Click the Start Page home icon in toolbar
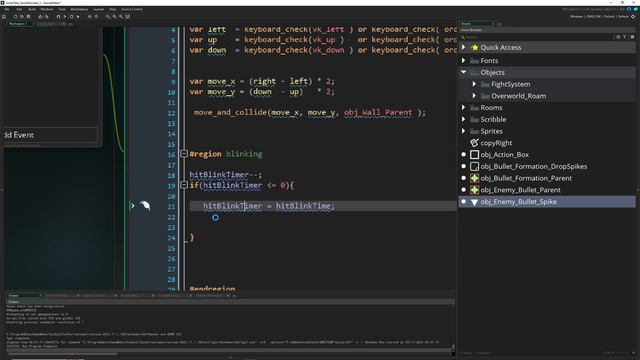 pos(4,17)
